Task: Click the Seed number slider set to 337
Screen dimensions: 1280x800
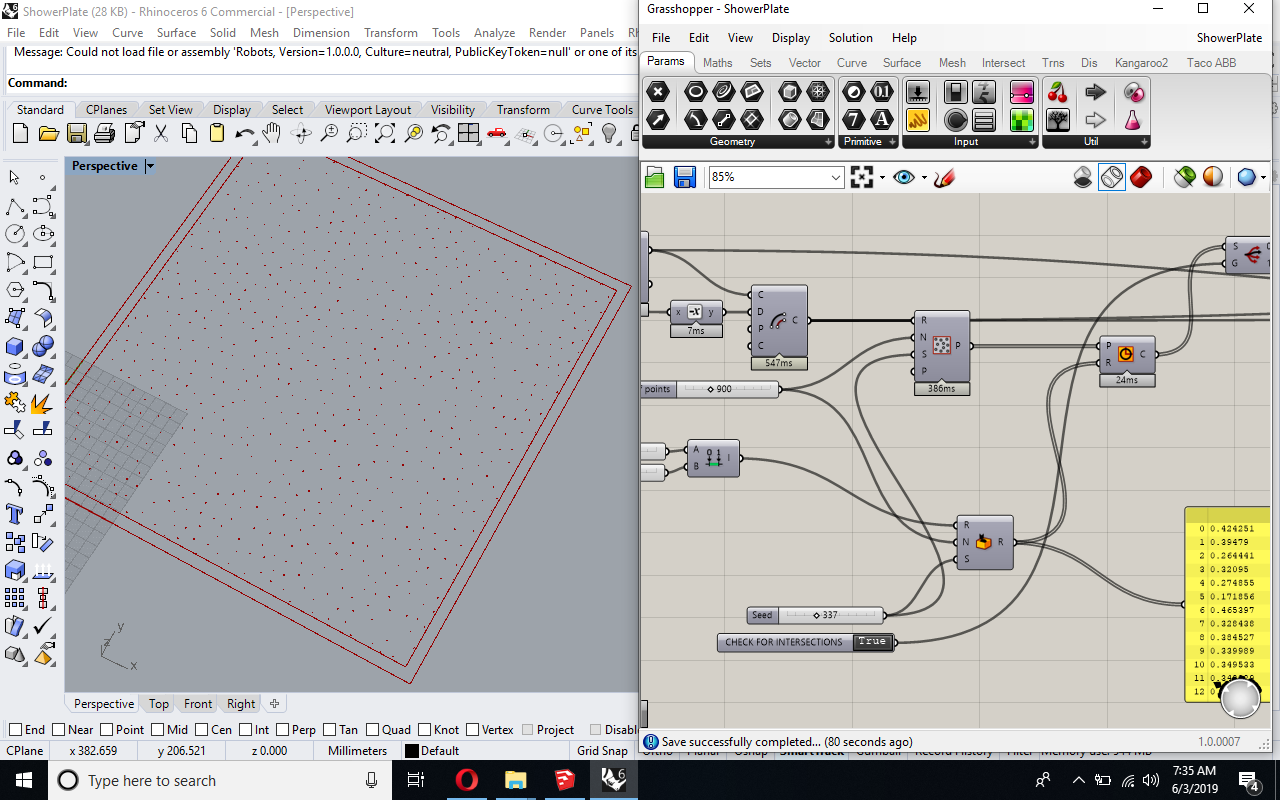Action: click(816, 615)
